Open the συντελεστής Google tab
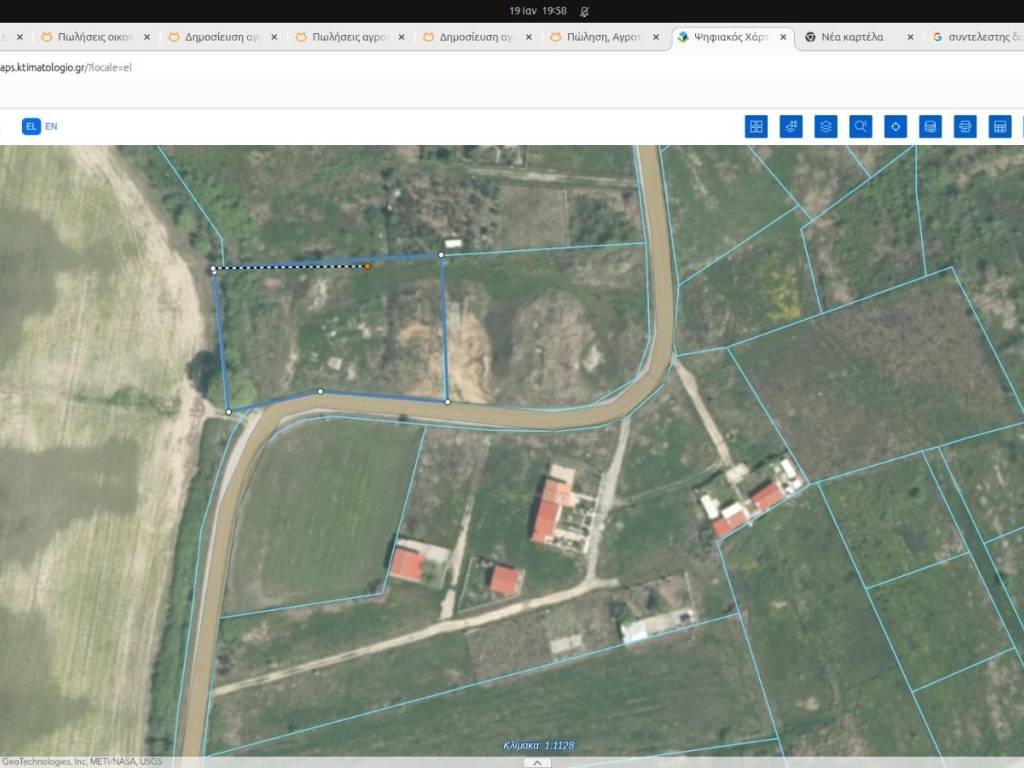This screenshot has width=1024, height=768. click(x=975, y=37)
